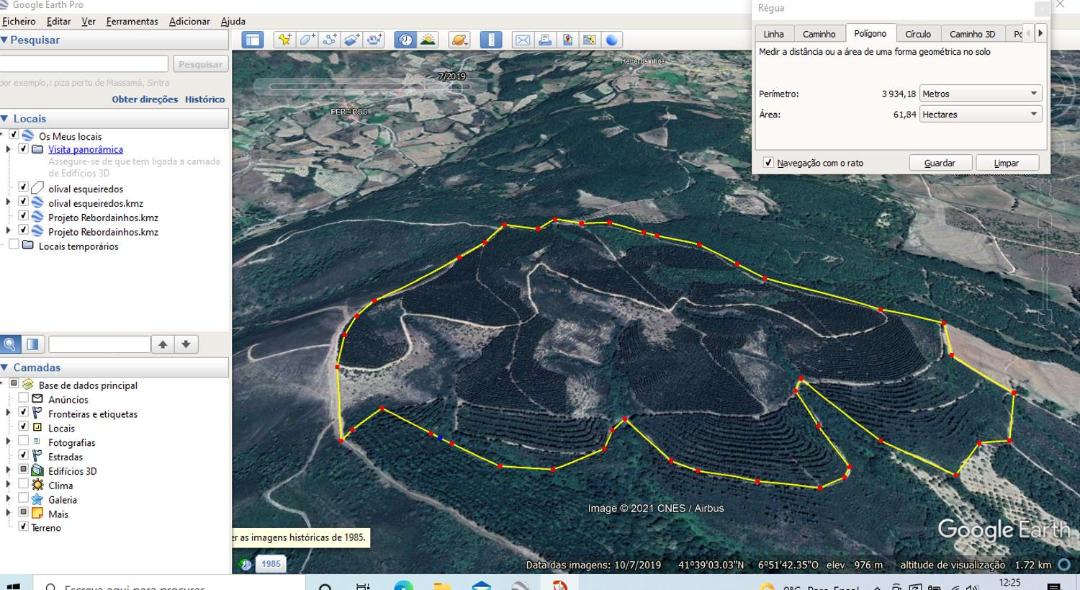Add a path from the toolbar

point(329,40)
